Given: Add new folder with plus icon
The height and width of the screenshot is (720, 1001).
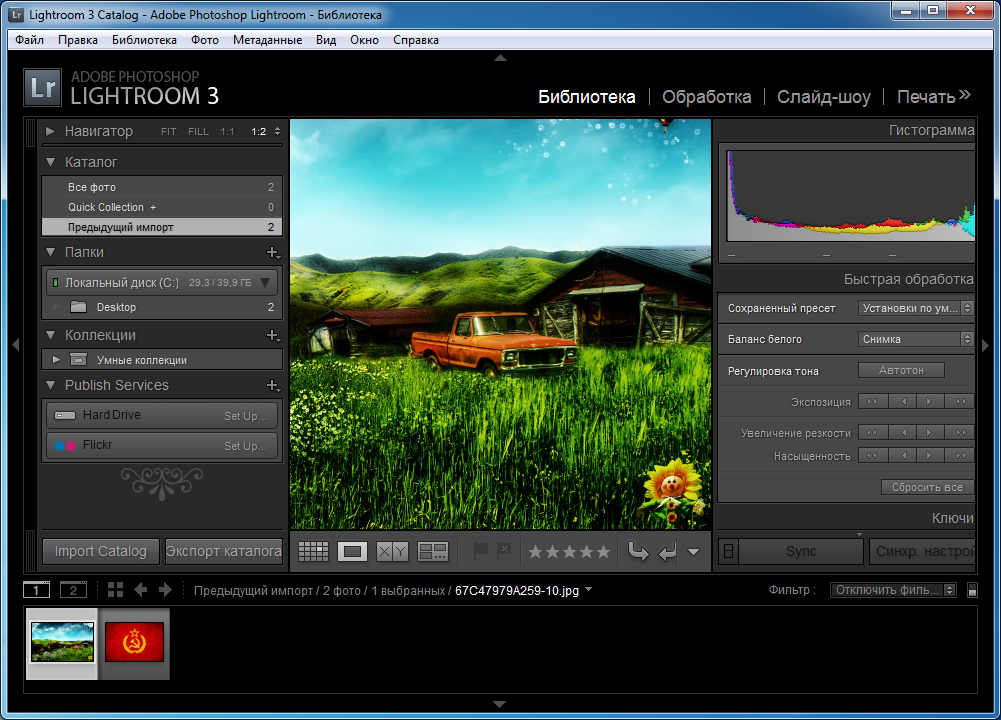Looking at the screenshot, I should point(273,253).
